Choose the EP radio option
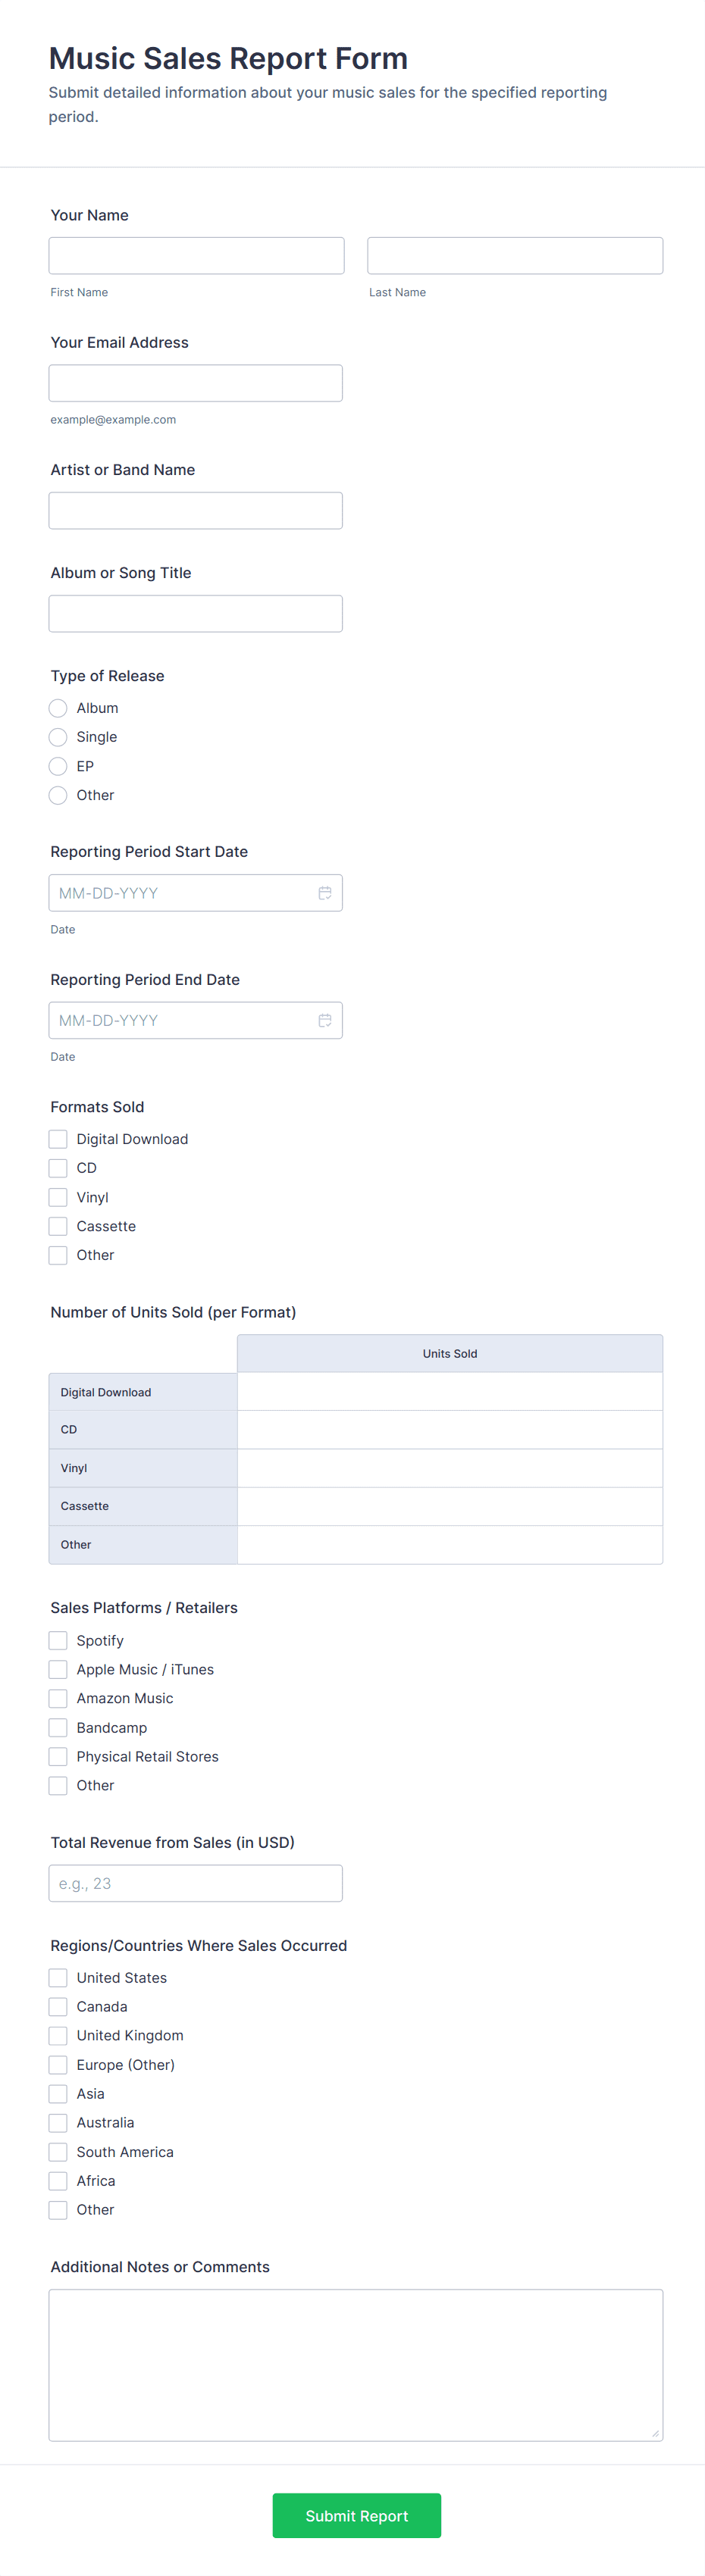This screenshot has width=705, height=2576. (58, 766)
